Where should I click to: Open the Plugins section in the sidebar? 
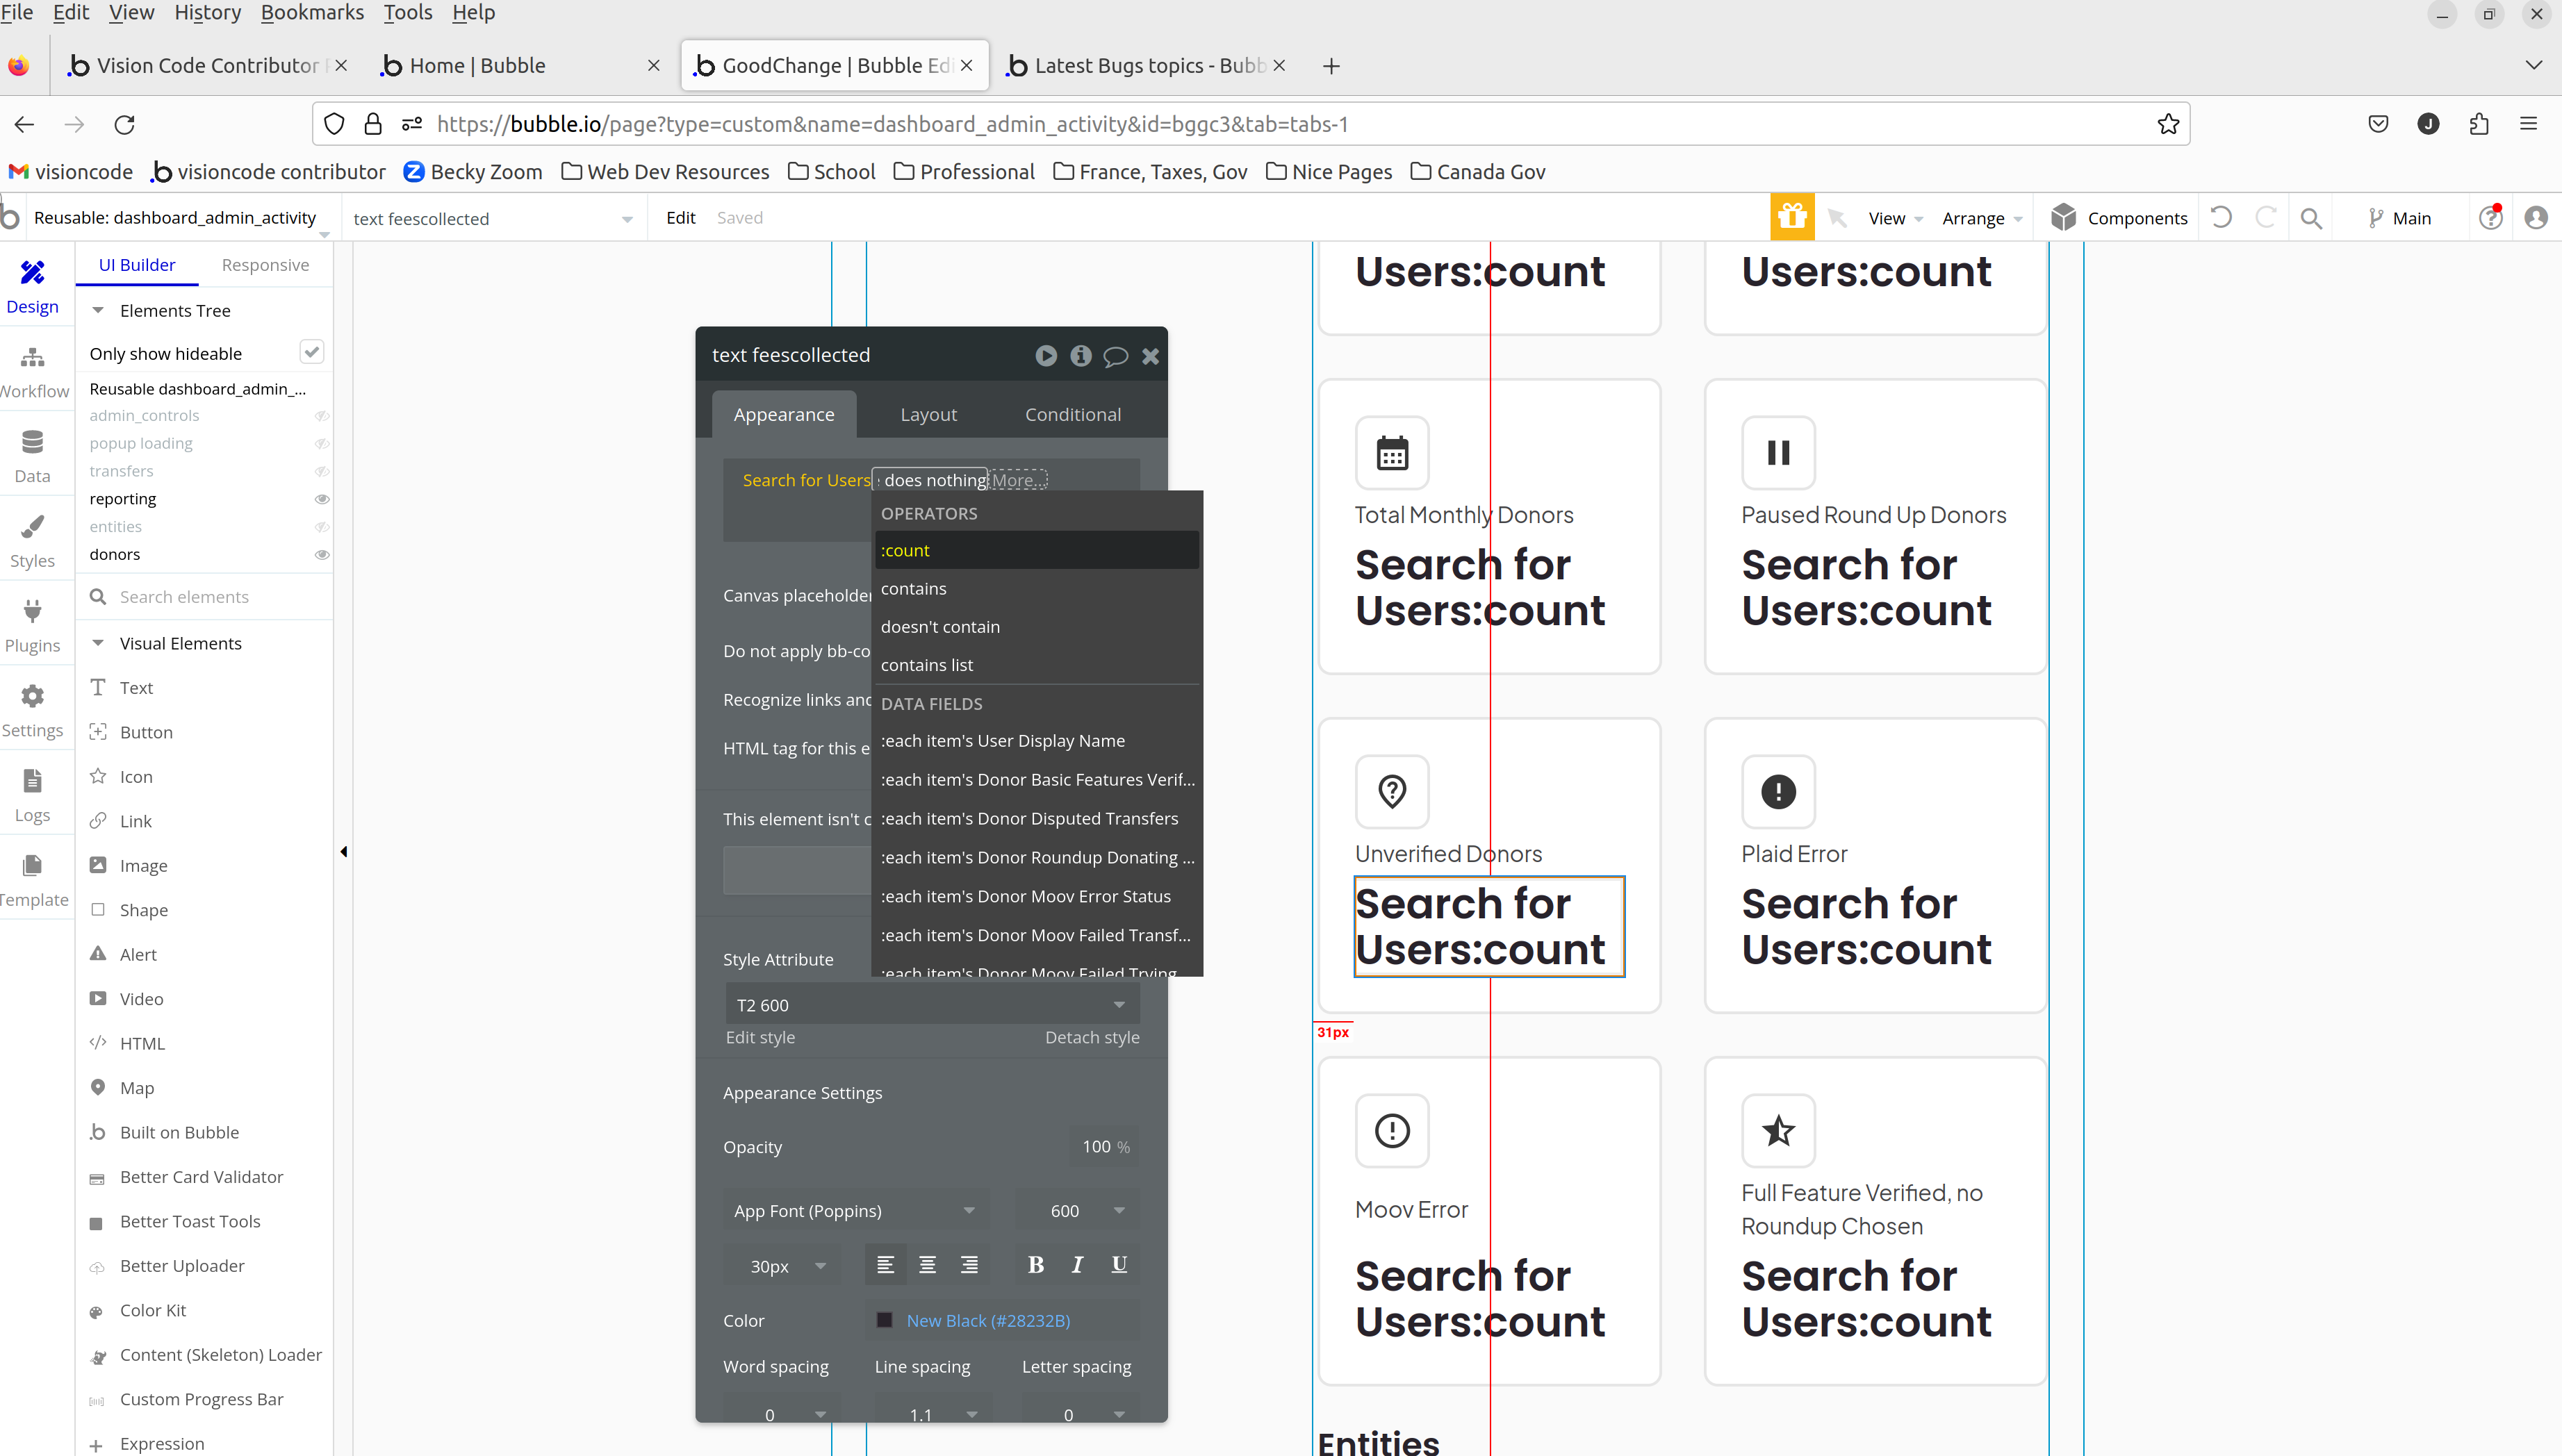coord(32,625)
